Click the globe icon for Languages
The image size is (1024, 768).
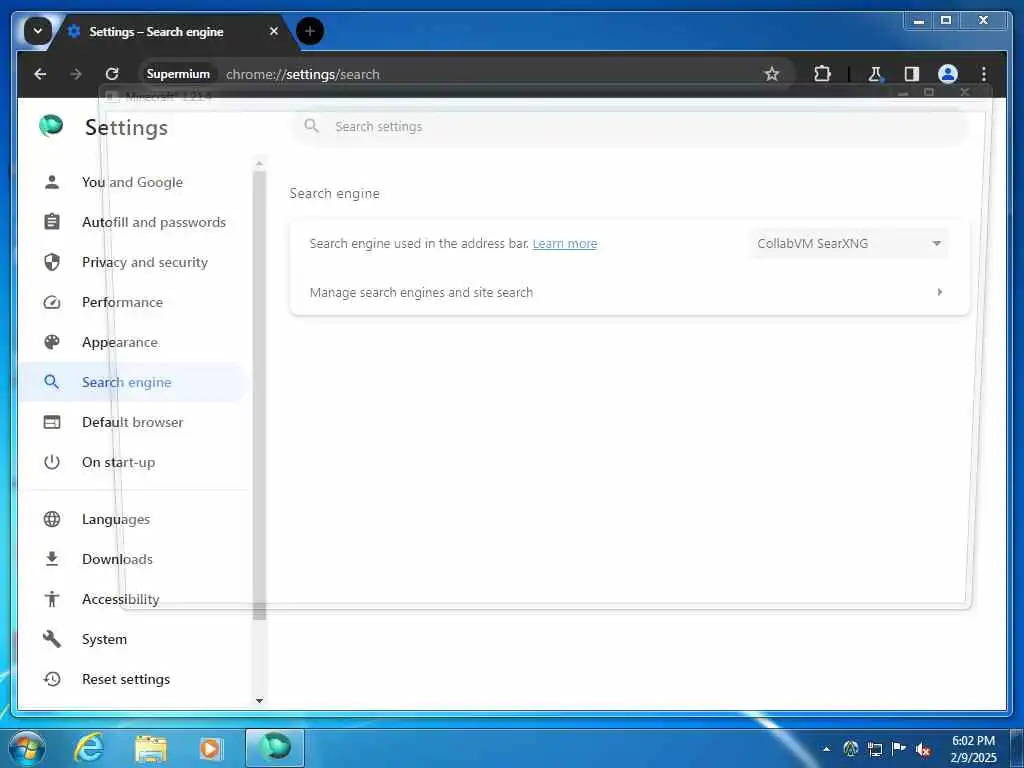coord(52,519)
